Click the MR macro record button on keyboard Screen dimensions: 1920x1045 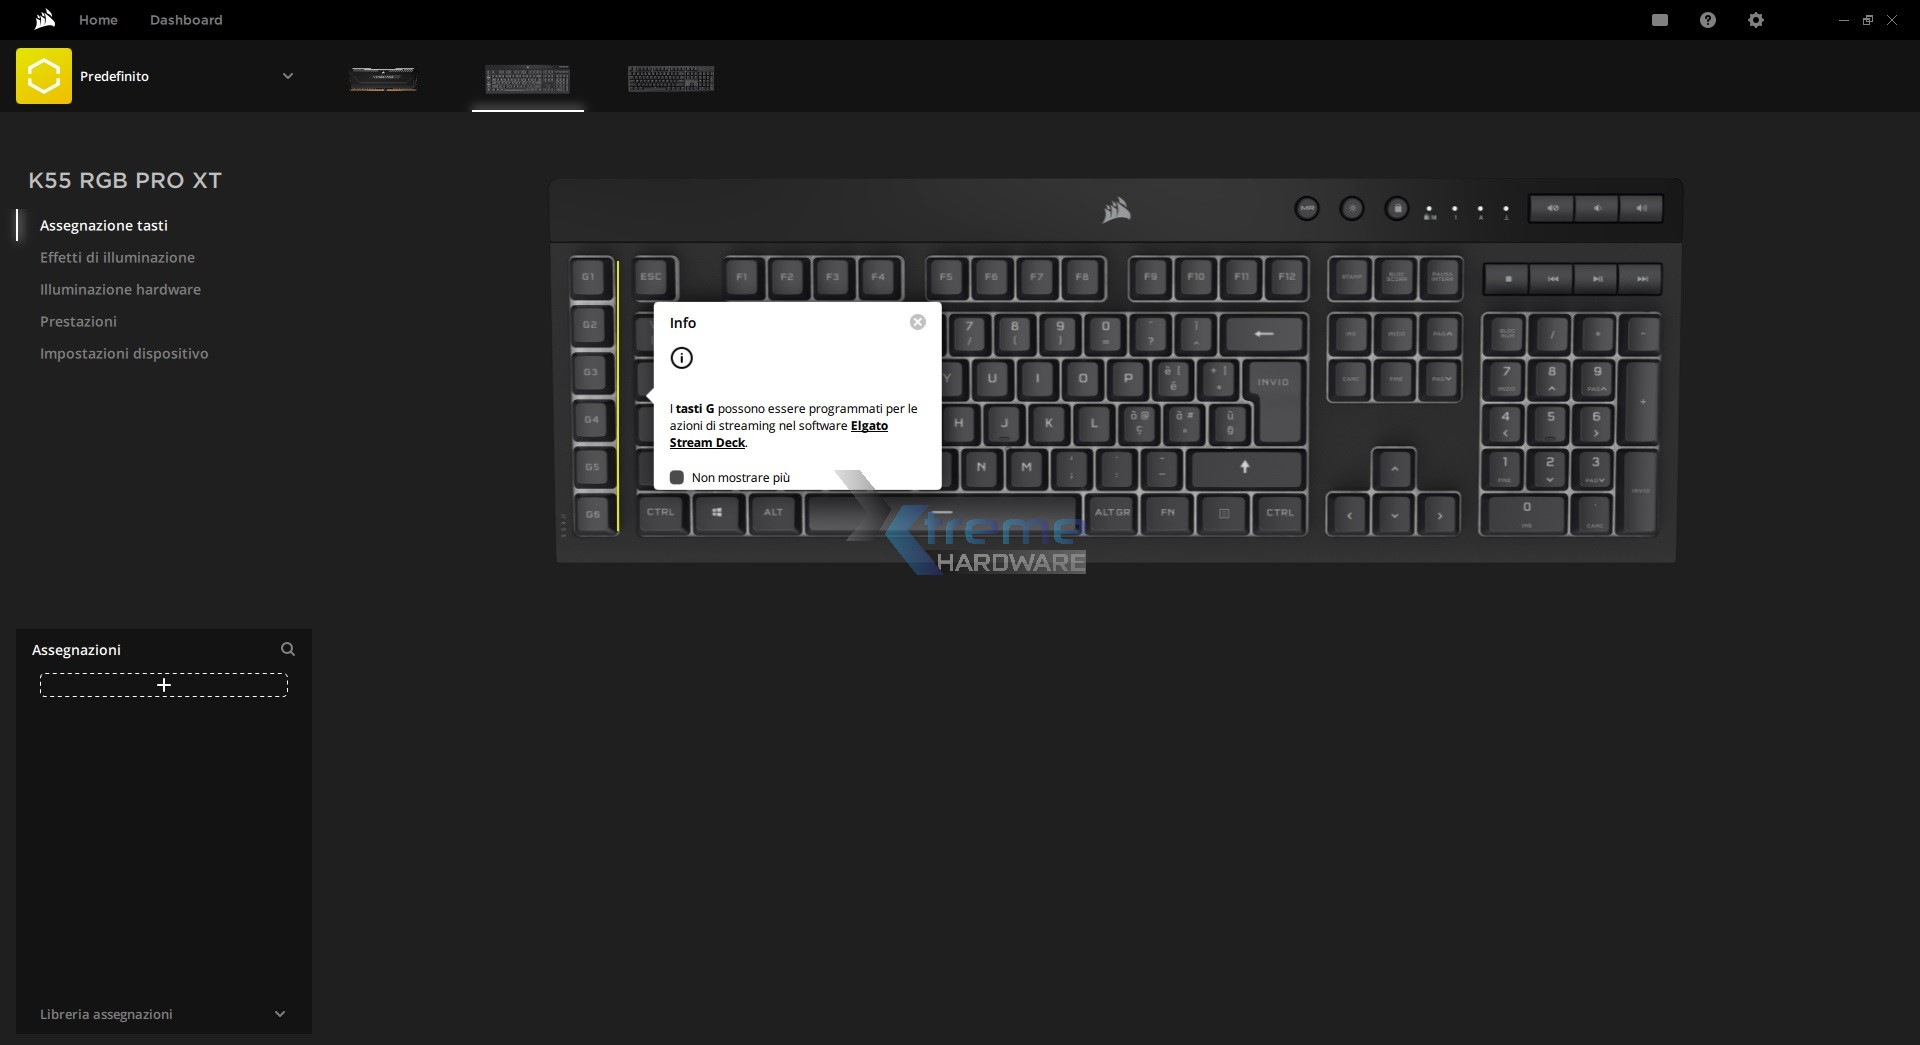pos(1306,209)
